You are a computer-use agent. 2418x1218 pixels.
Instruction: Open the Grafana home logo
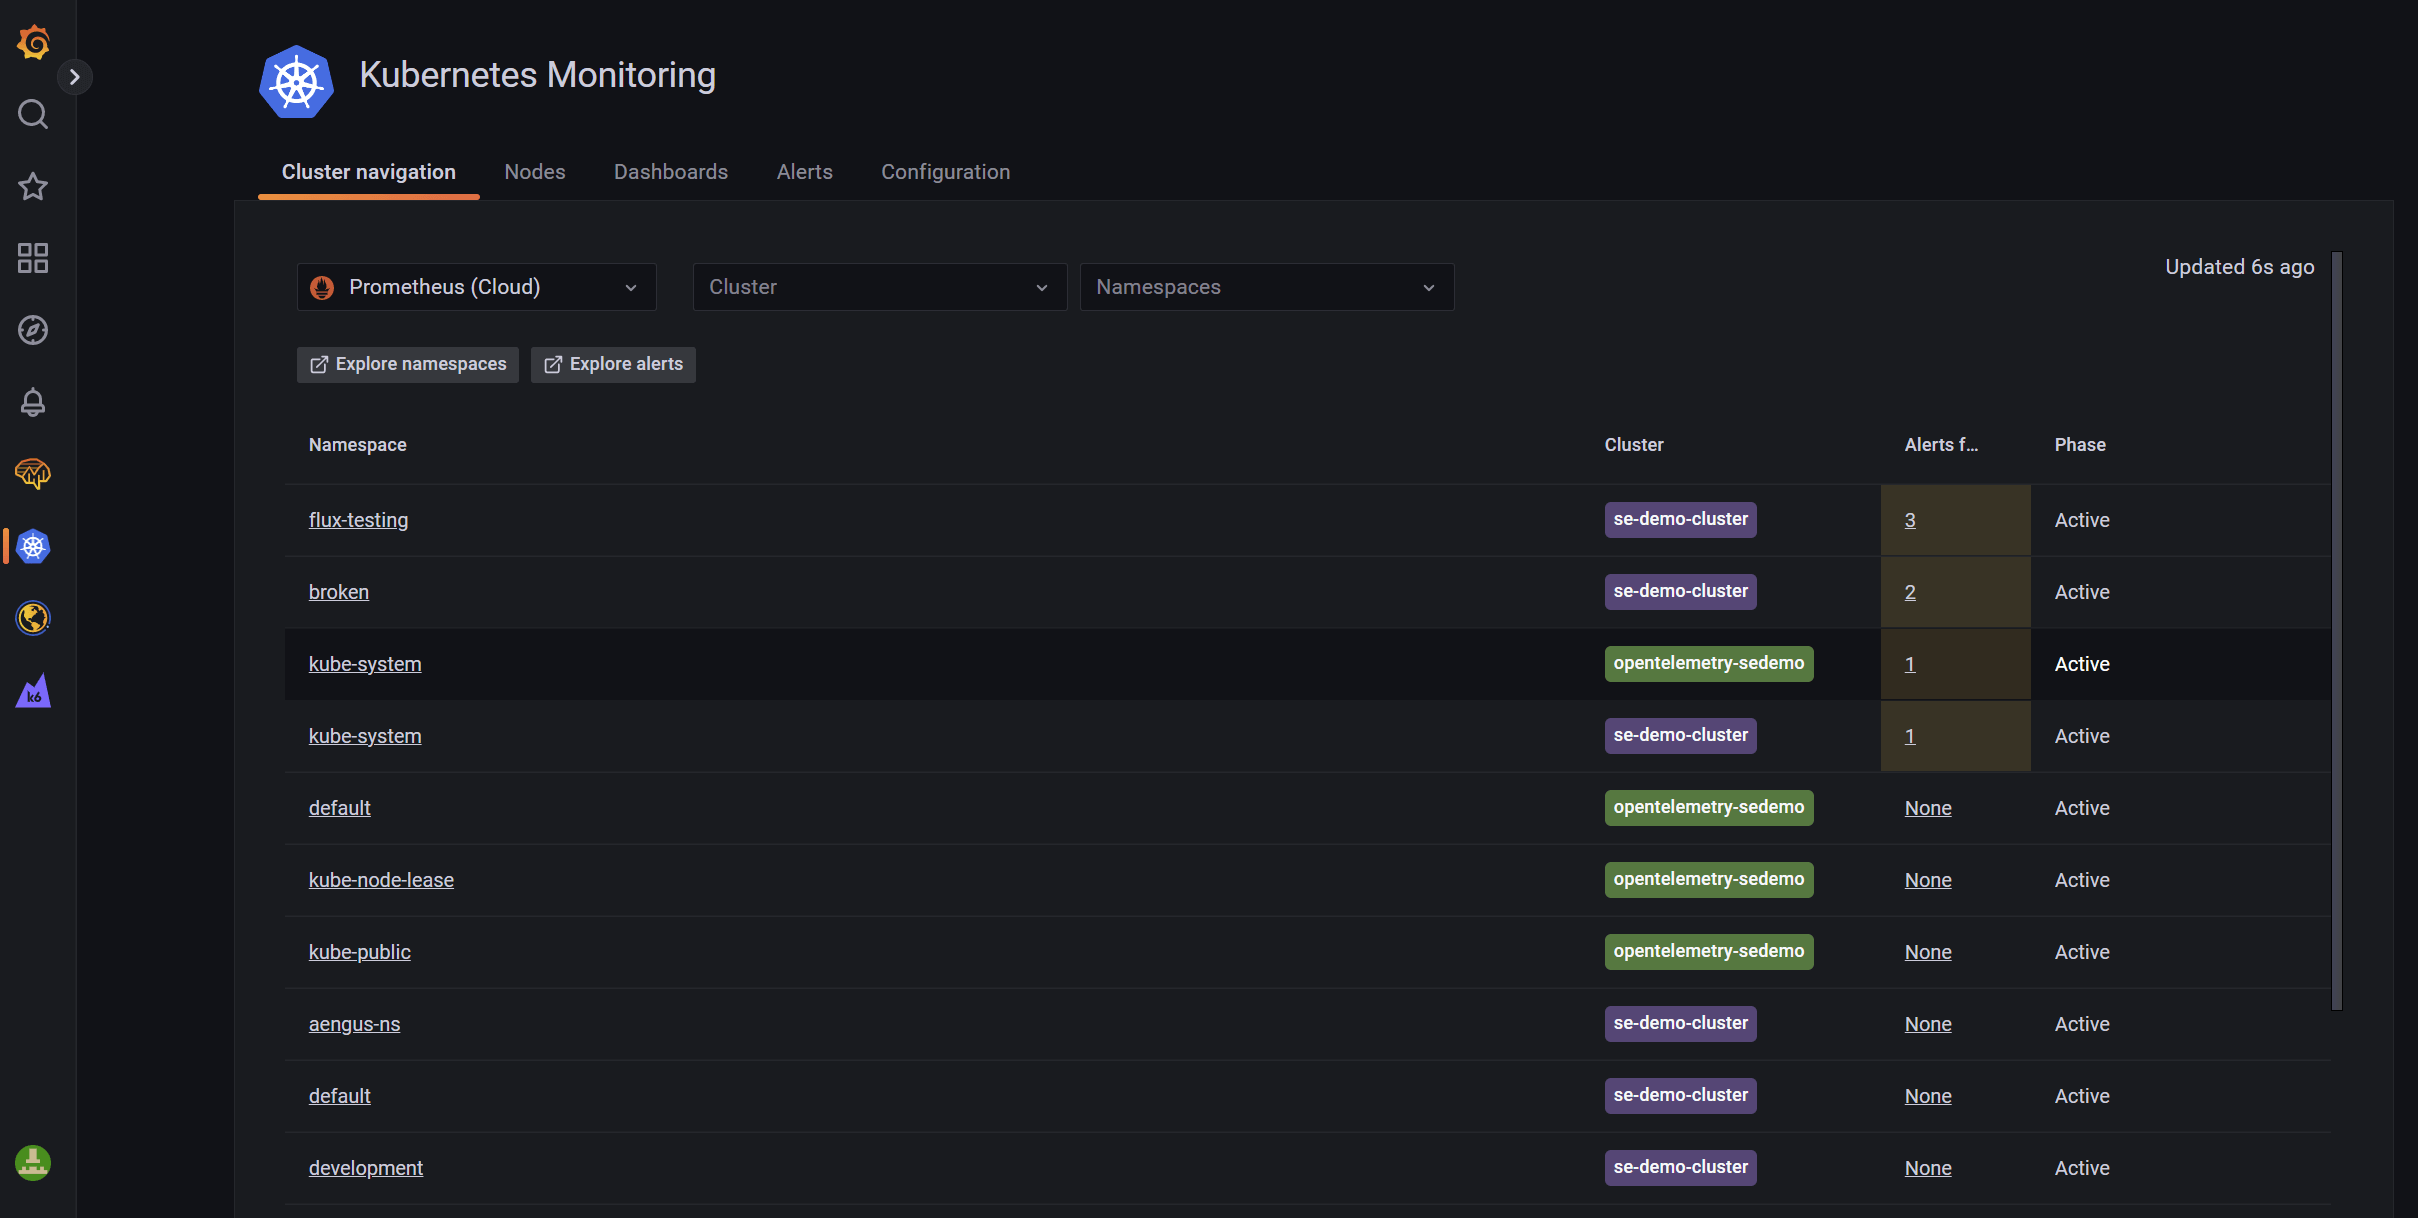point(33,42)
